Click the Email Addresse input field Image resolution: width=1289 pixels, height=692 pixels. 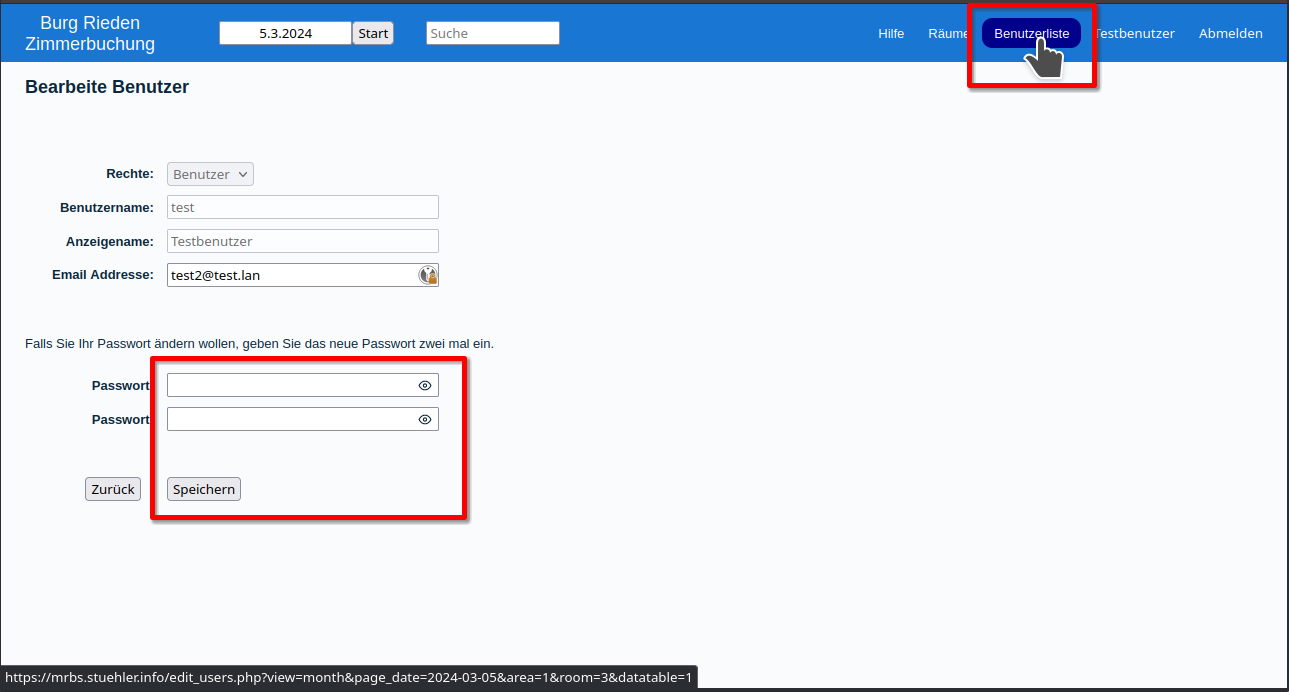tap(290, 275)
